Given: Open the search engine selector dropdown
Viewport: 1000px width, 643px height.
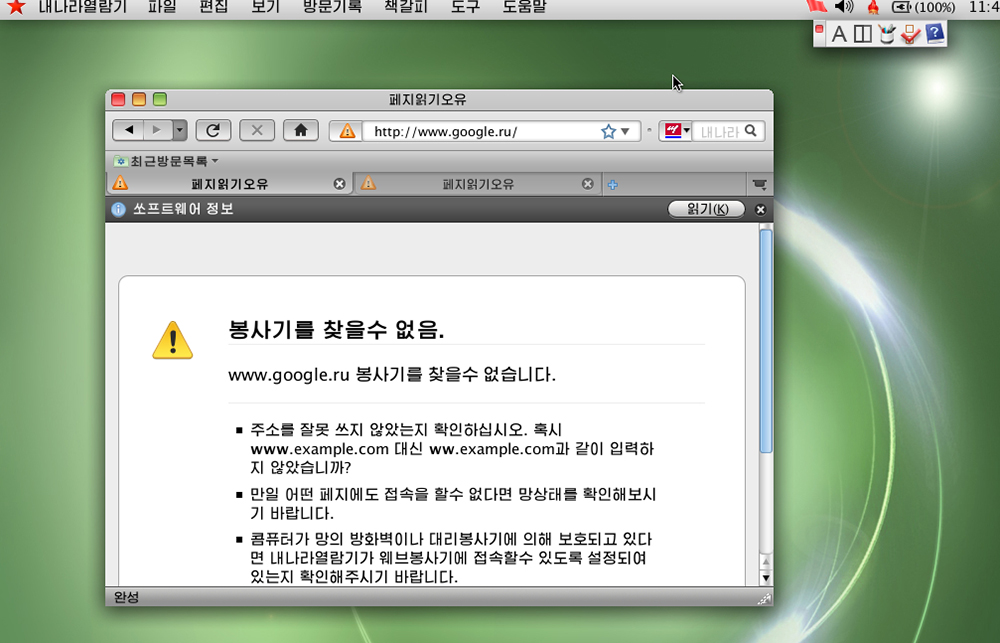Looking at the screenshot, I should pyautogui.click(x=677, y=131).
